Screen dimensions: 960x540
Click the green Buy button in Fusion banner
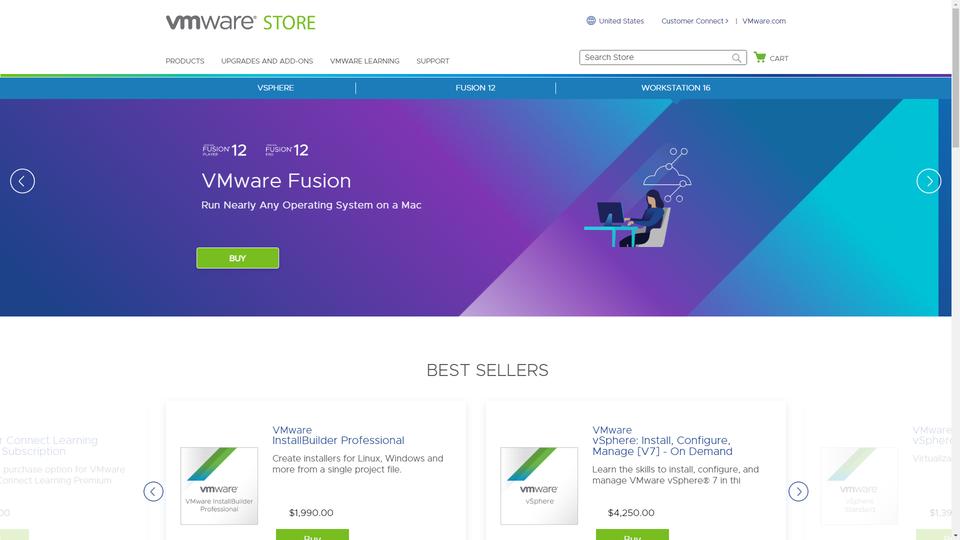[238, 258]
